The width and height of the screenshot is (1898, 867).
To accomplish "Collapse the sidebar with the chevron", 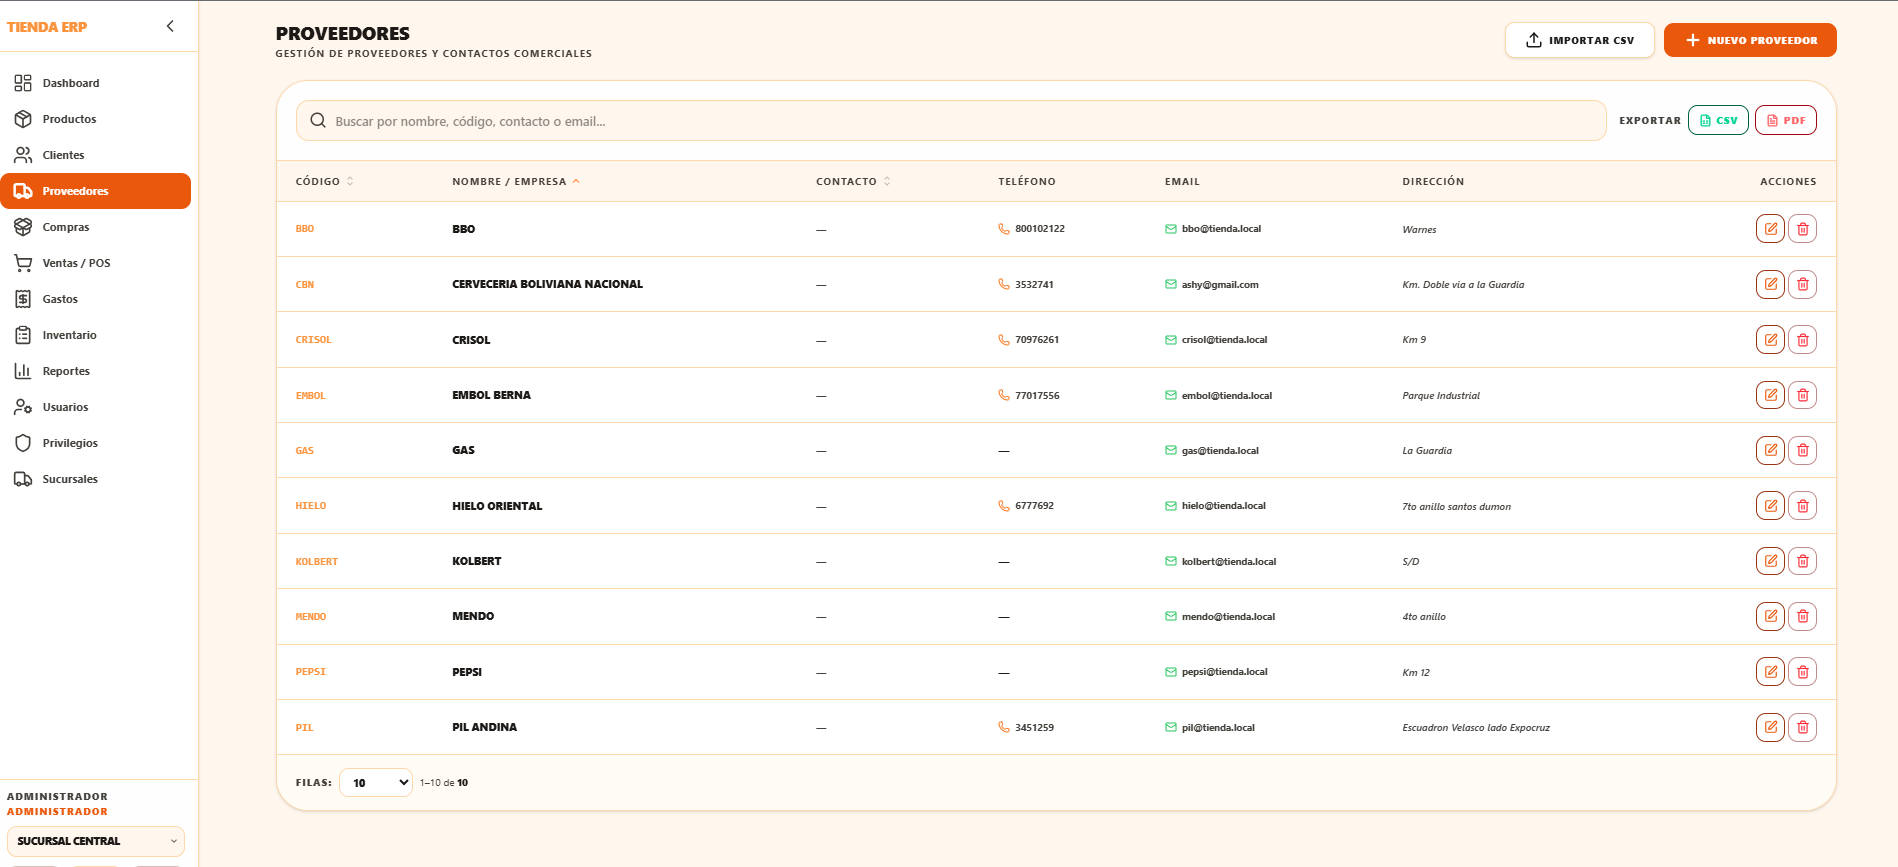I will (170, 26).
